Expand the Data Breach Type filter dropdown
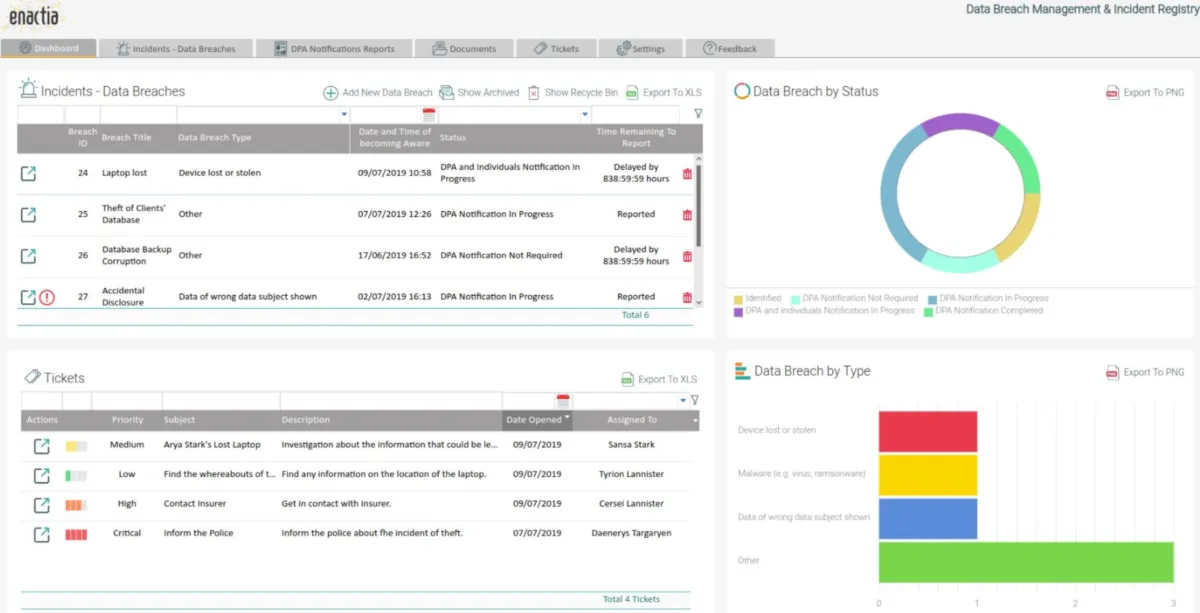 click(344, 115)
